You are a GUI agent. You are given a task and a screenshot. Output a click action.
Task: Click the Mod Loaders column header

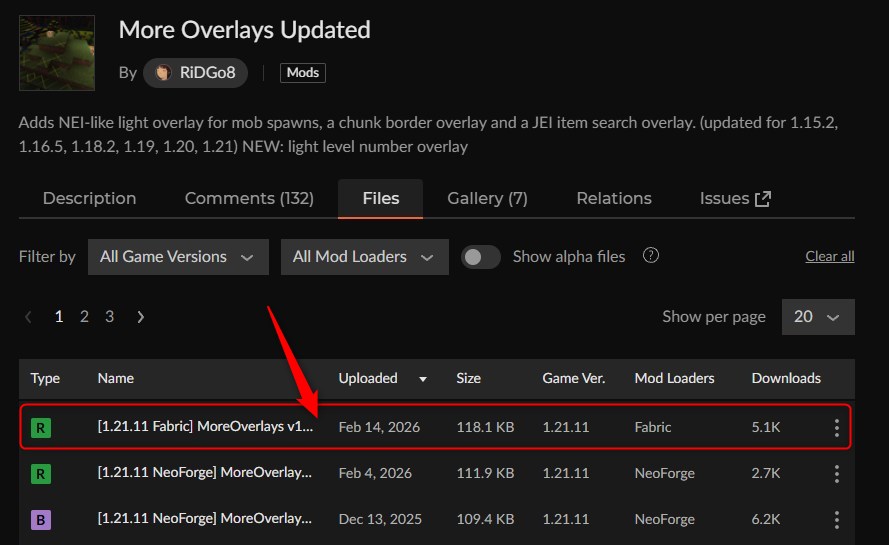(x=674, y=378)
